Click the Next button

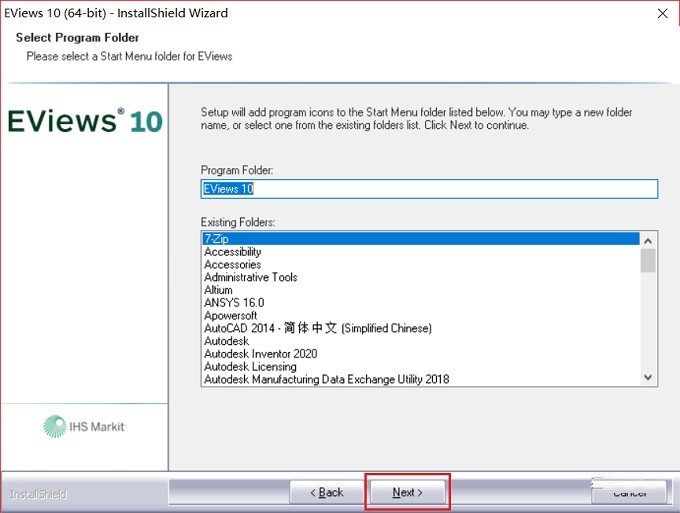(407, 492)
